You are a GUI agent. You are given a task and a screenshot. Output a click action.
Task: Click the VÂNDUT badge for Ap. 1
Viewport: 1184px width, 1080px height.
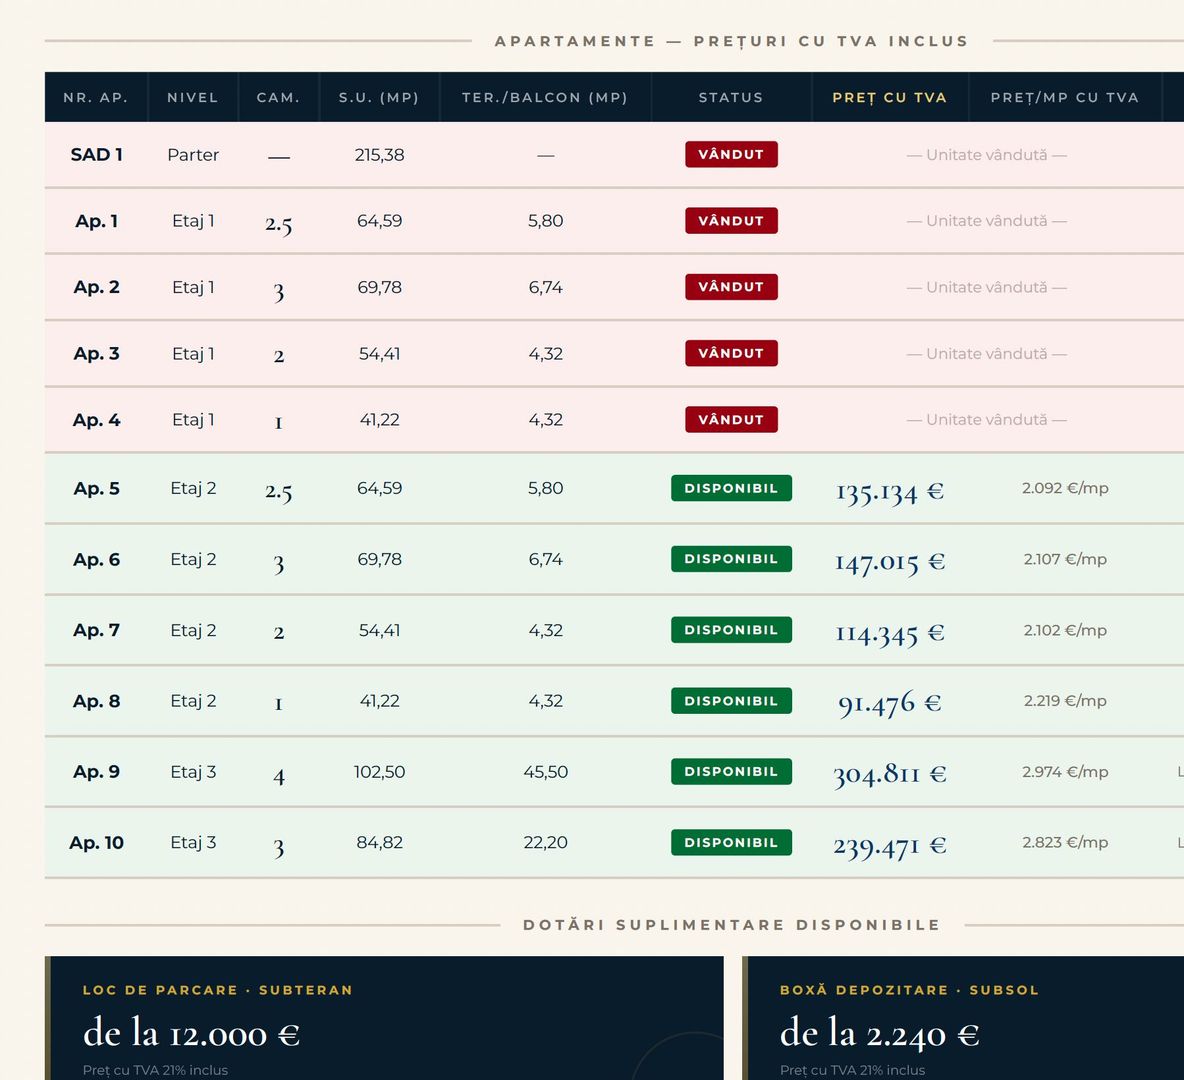(x=731, y=221)
